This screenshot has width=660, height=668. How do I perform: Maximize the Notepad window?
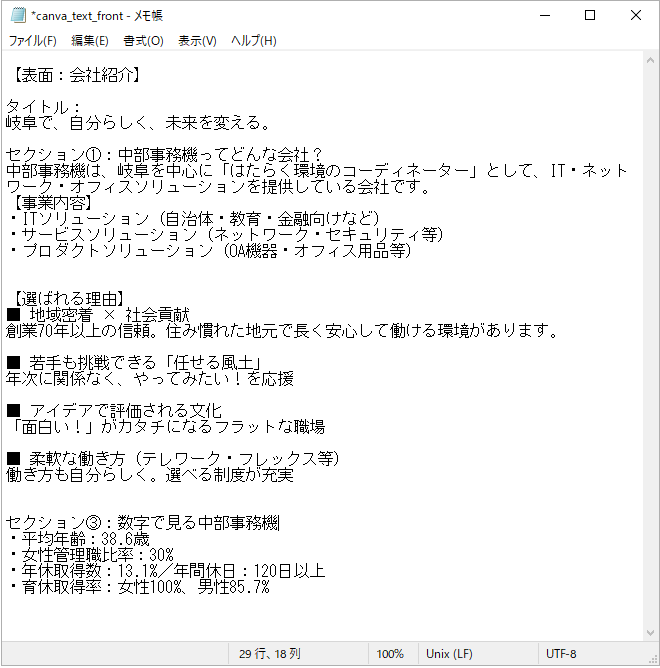[590, 15]
